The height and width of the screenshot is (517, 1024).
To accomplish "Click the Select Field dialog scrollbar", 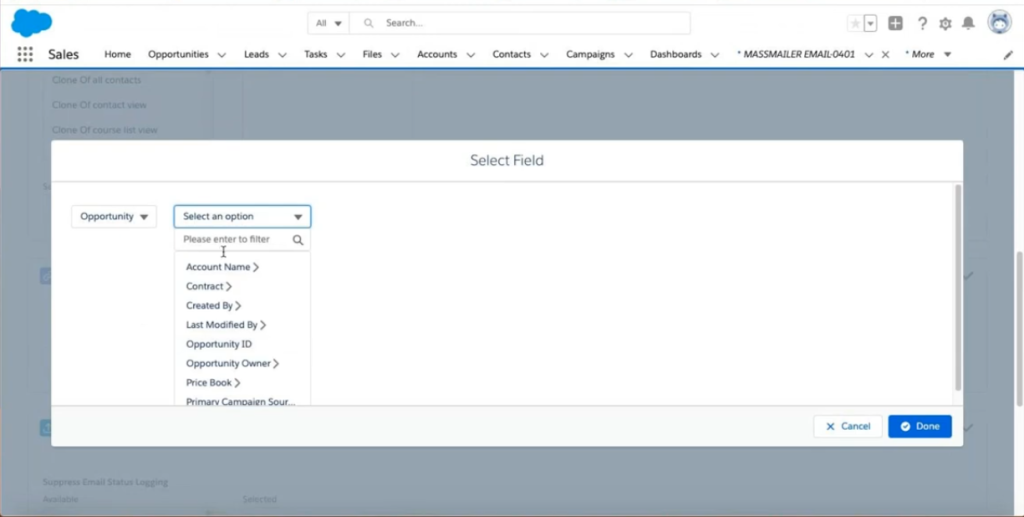I will click(x=958, y=287).
